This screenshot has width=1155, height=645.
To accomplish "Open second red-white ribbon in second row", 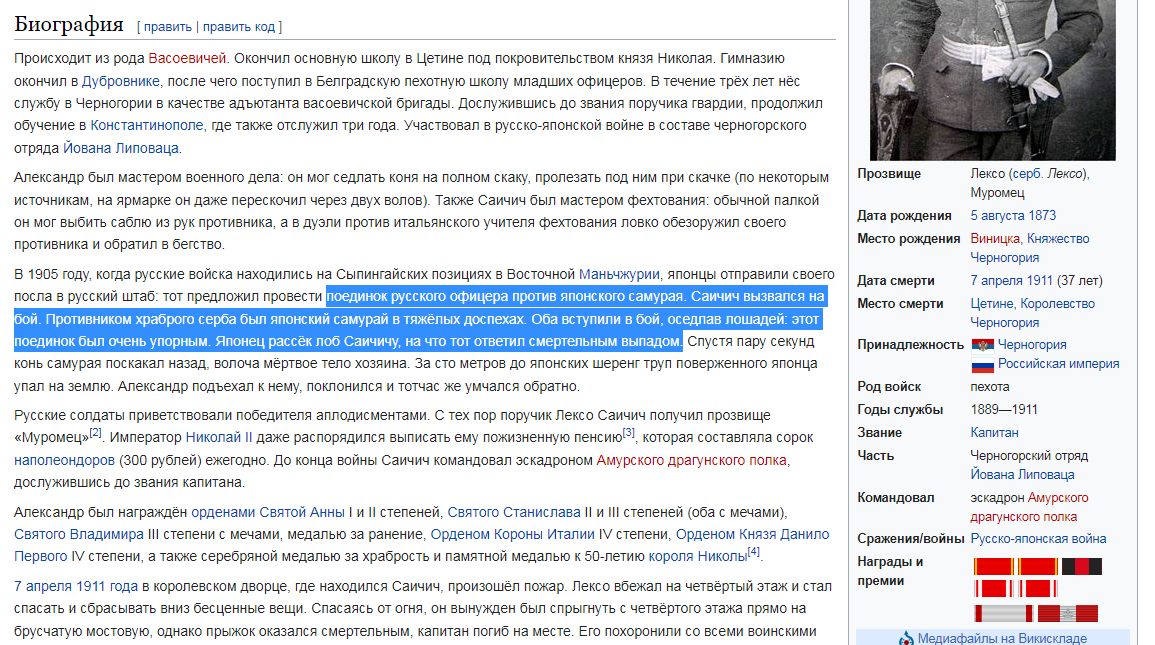I will pyautogui.click(x=1038, y=588).
